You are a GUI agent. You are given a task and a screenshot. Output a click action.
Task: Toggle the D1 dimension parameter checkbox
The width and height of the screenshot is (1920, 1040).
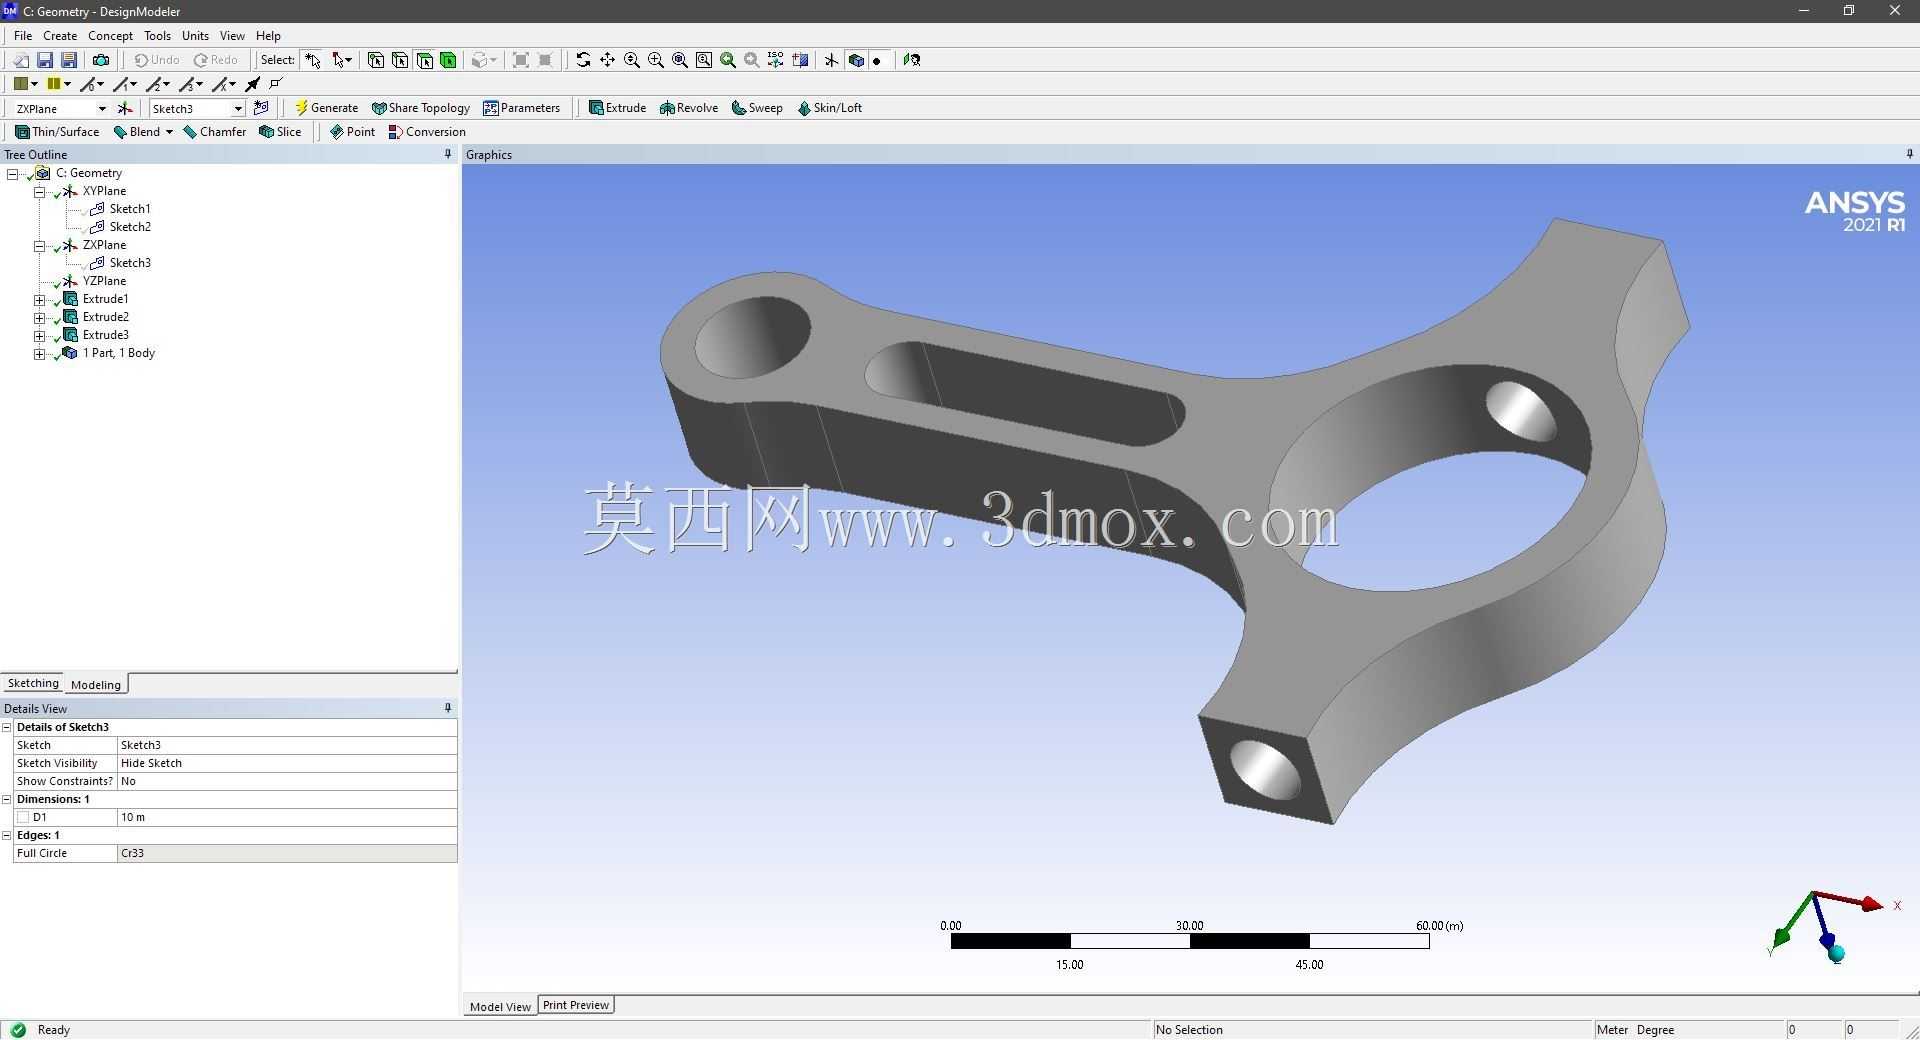click(23, 817)
